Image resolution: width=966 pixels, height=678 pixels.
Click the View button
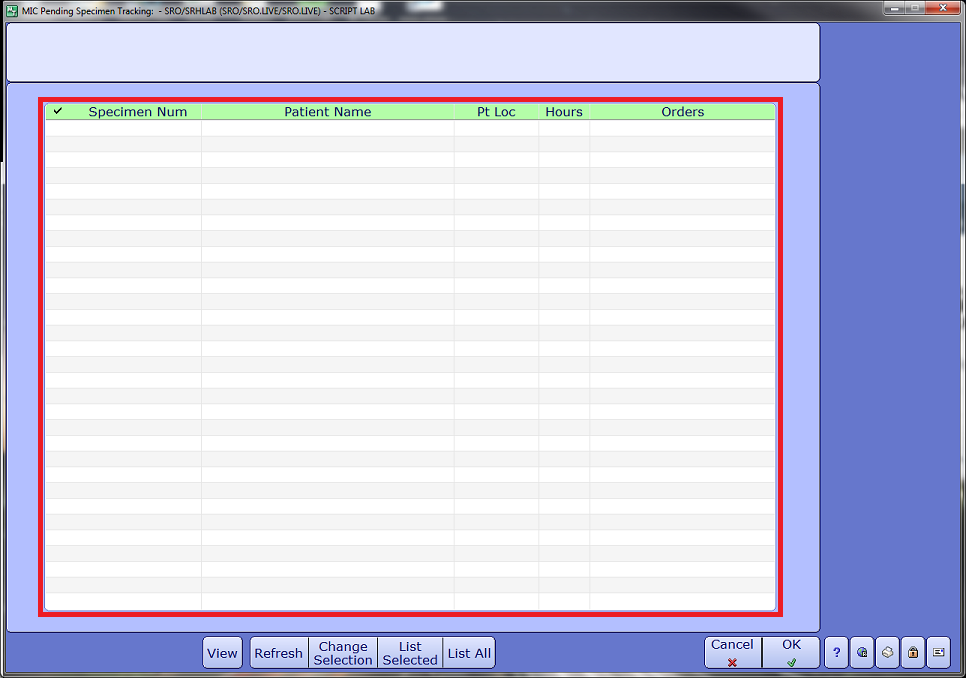[222, 653]
